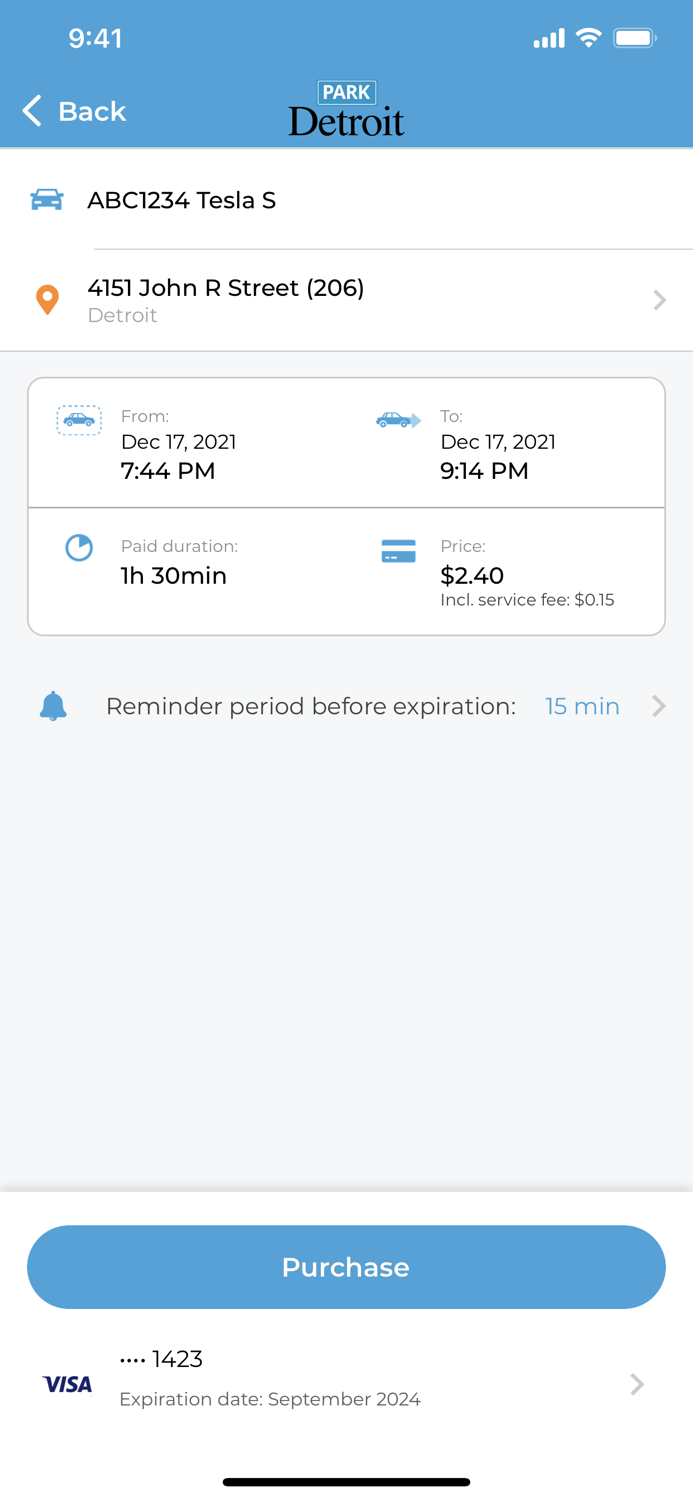Screen dimensions: 693x1500
Task: Tap the blue car vehicle icon
Action: coord(47,200)
